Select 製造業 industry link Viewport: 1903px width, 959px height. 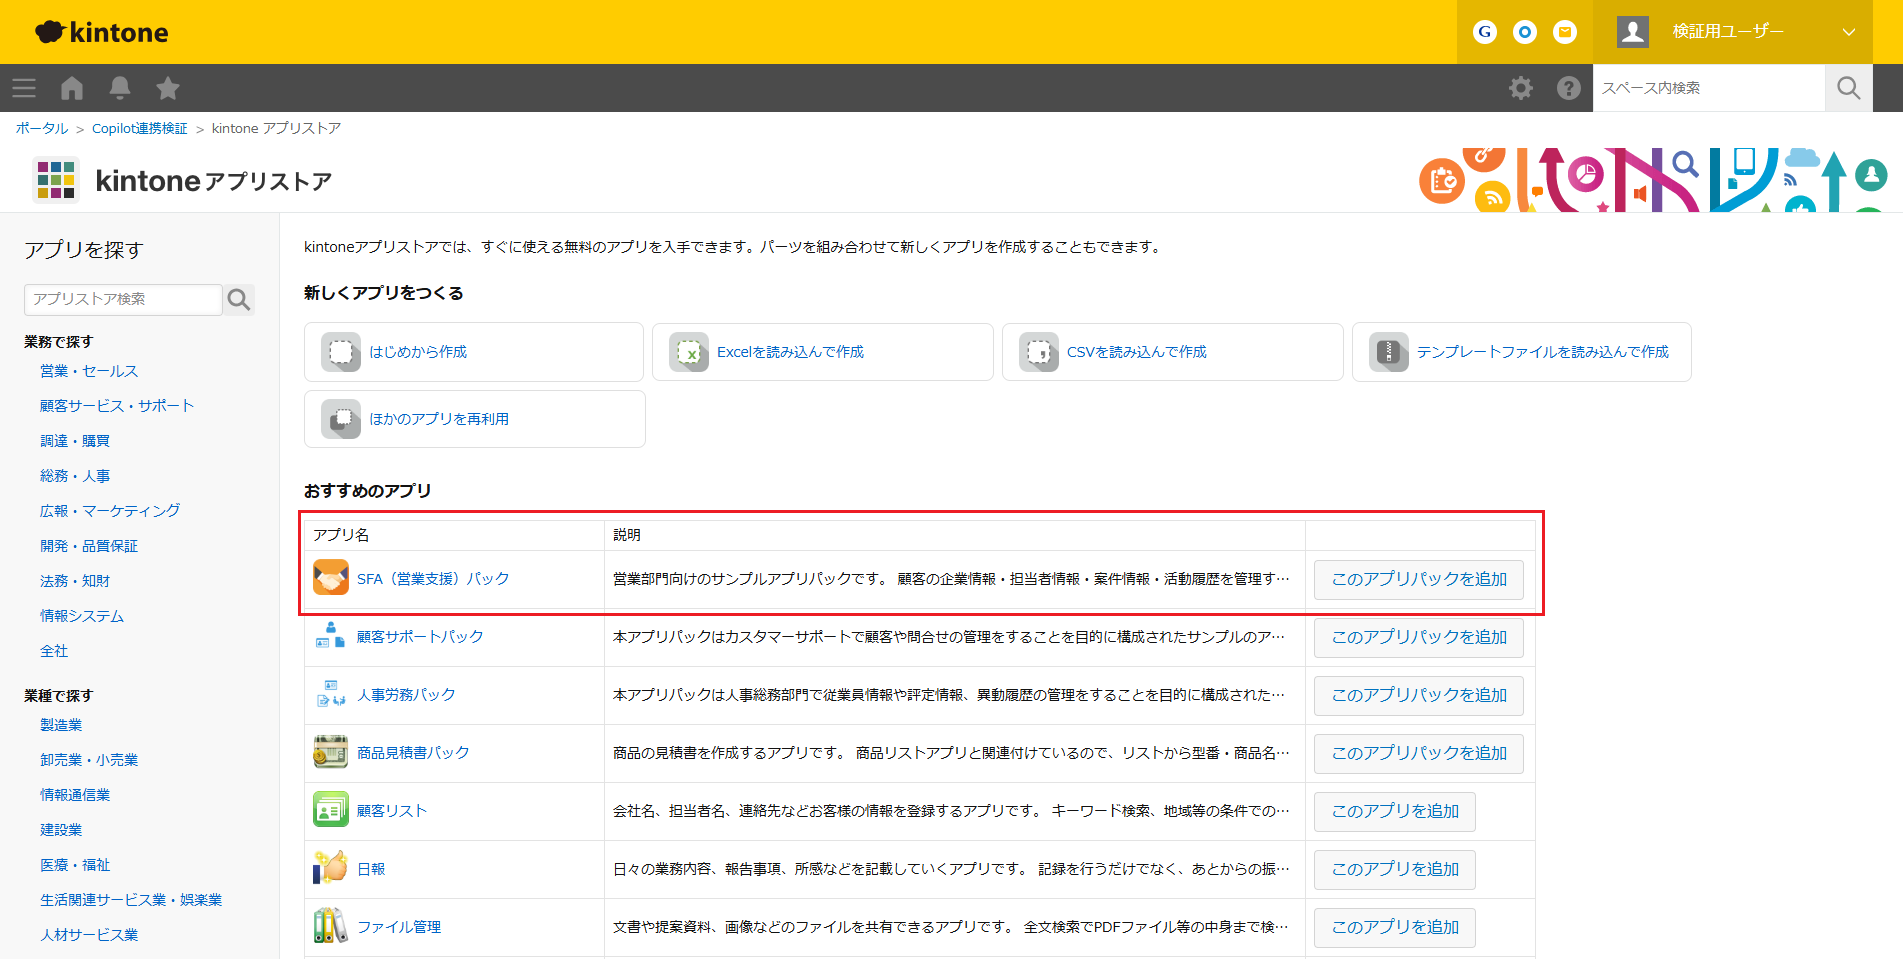61,725
